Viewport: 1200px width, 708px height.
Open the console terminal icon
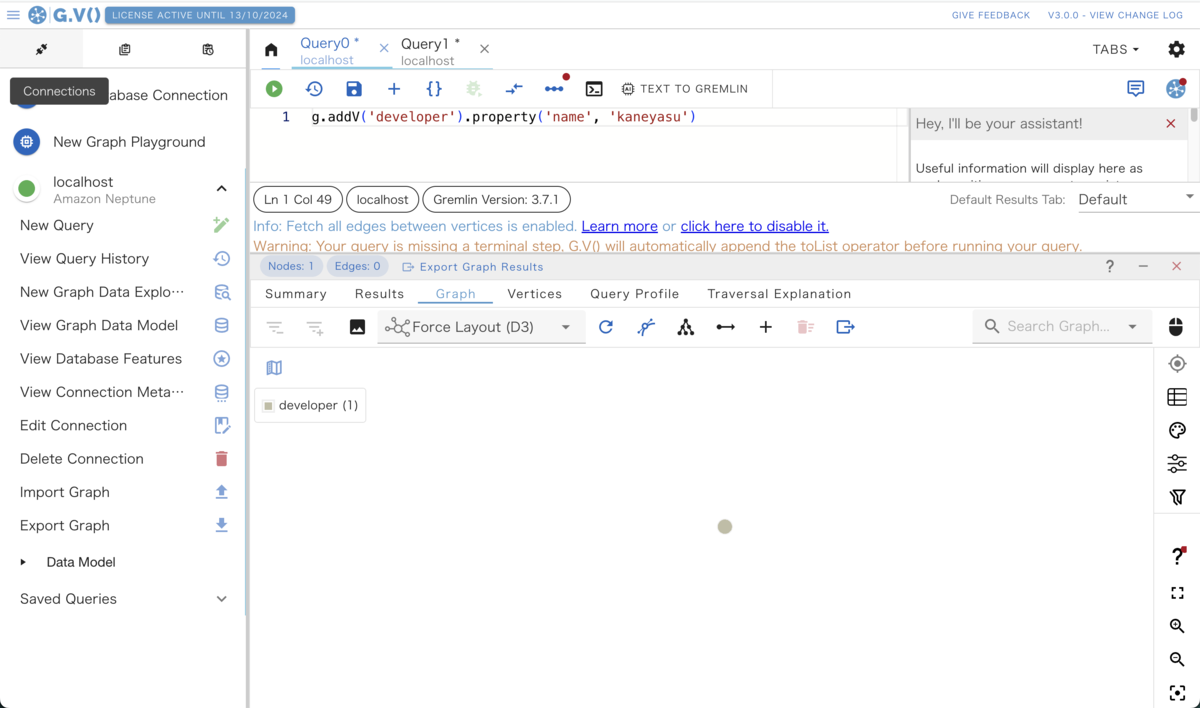pyautogui.click(x=594, y=89)
